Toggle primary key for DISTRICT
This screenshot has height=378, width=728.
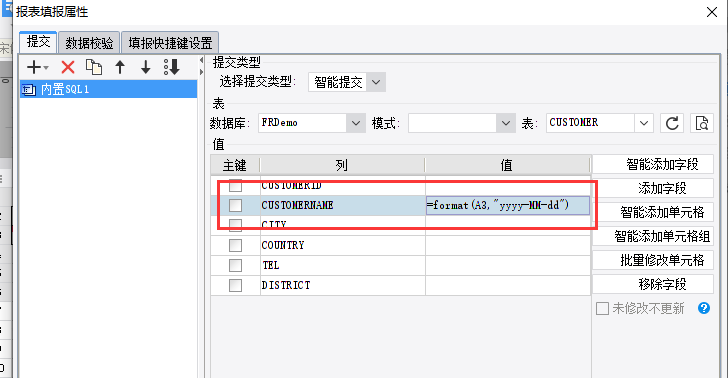(235, 285)
